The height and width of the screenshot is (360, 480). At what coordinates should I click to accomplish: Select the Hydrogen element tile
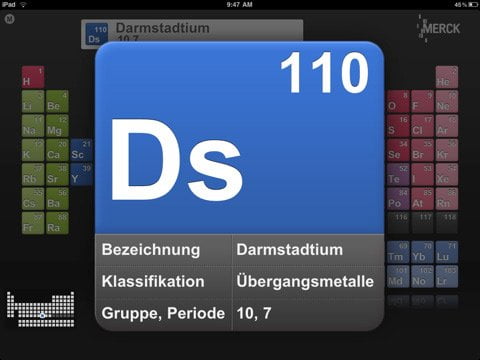(x=33, y=77)
